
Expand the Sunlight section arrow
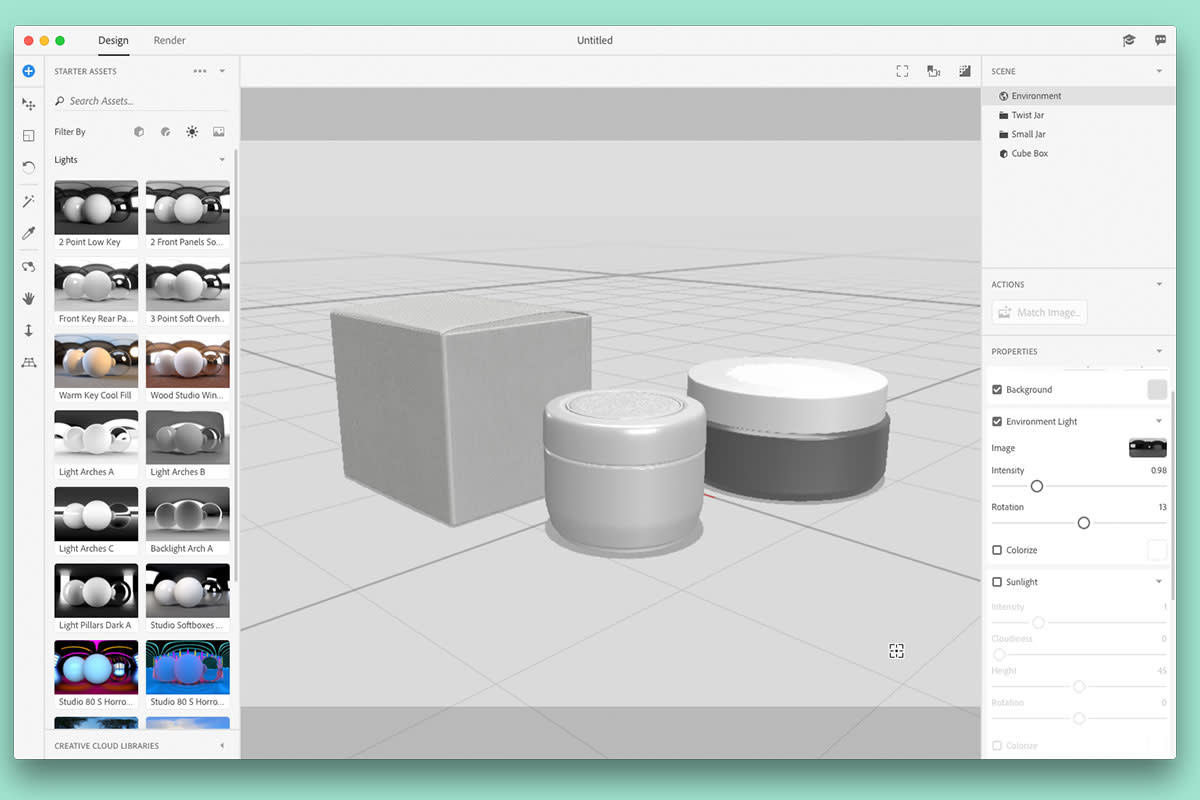tap(1159, 582)
